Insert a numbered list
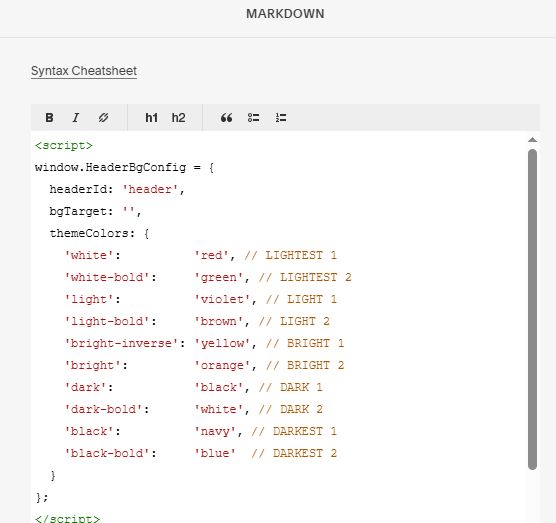This screenshot has width=556, height=523. [x=281, y=118]
